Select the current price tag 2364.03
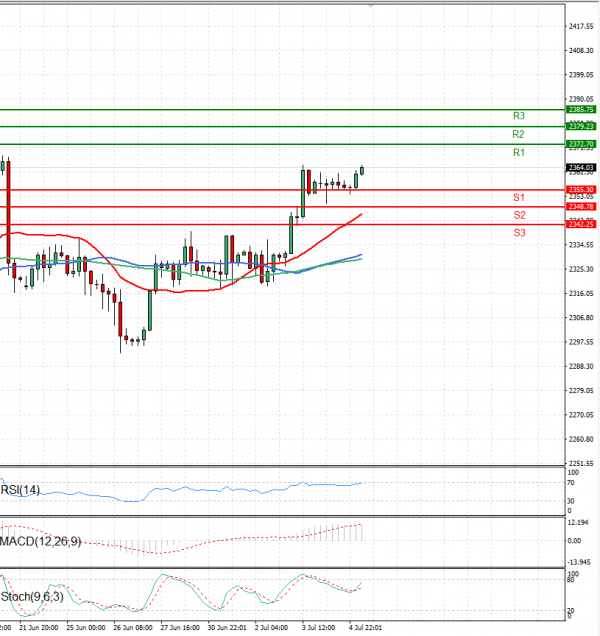Viewport: 600px width, 636px height. (x=581, y=168)
